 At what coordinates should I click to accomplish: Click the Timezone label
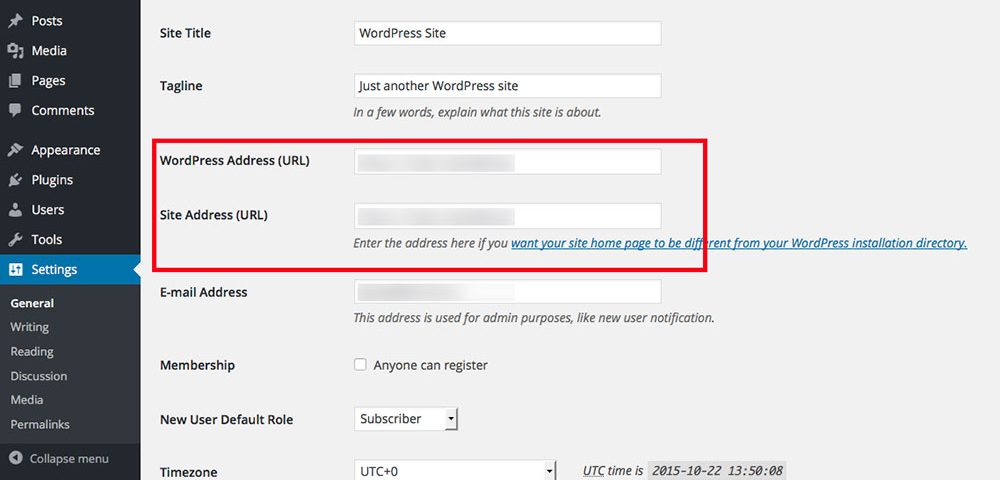(188, 472)
